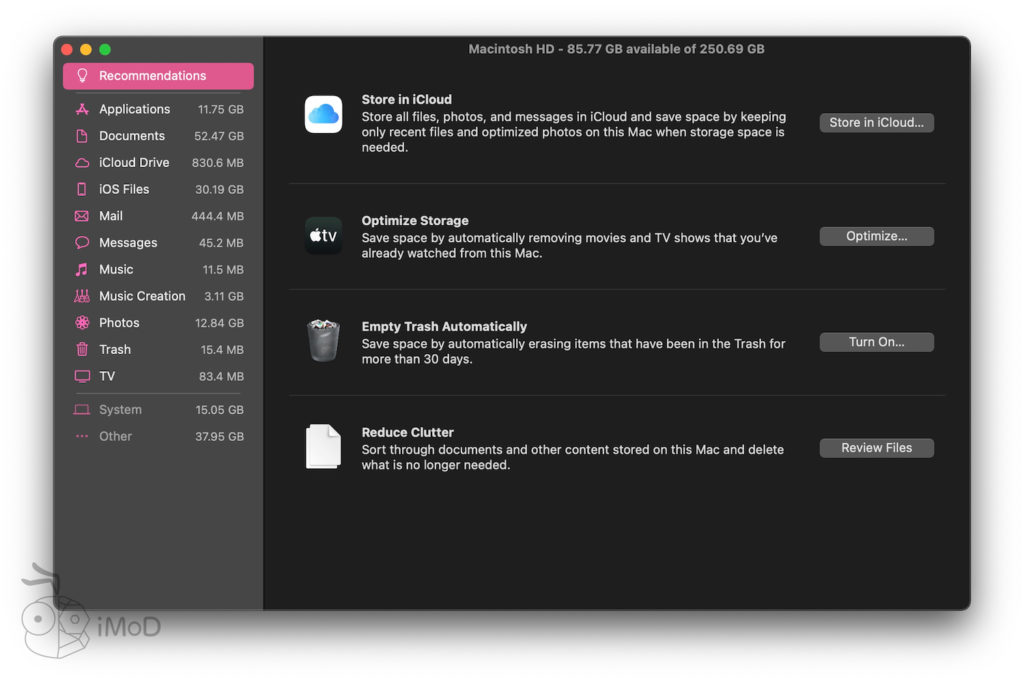1024x681 pixels.
Task: Select the Music note icon in sidebar
Action: [x=82, y=269]
